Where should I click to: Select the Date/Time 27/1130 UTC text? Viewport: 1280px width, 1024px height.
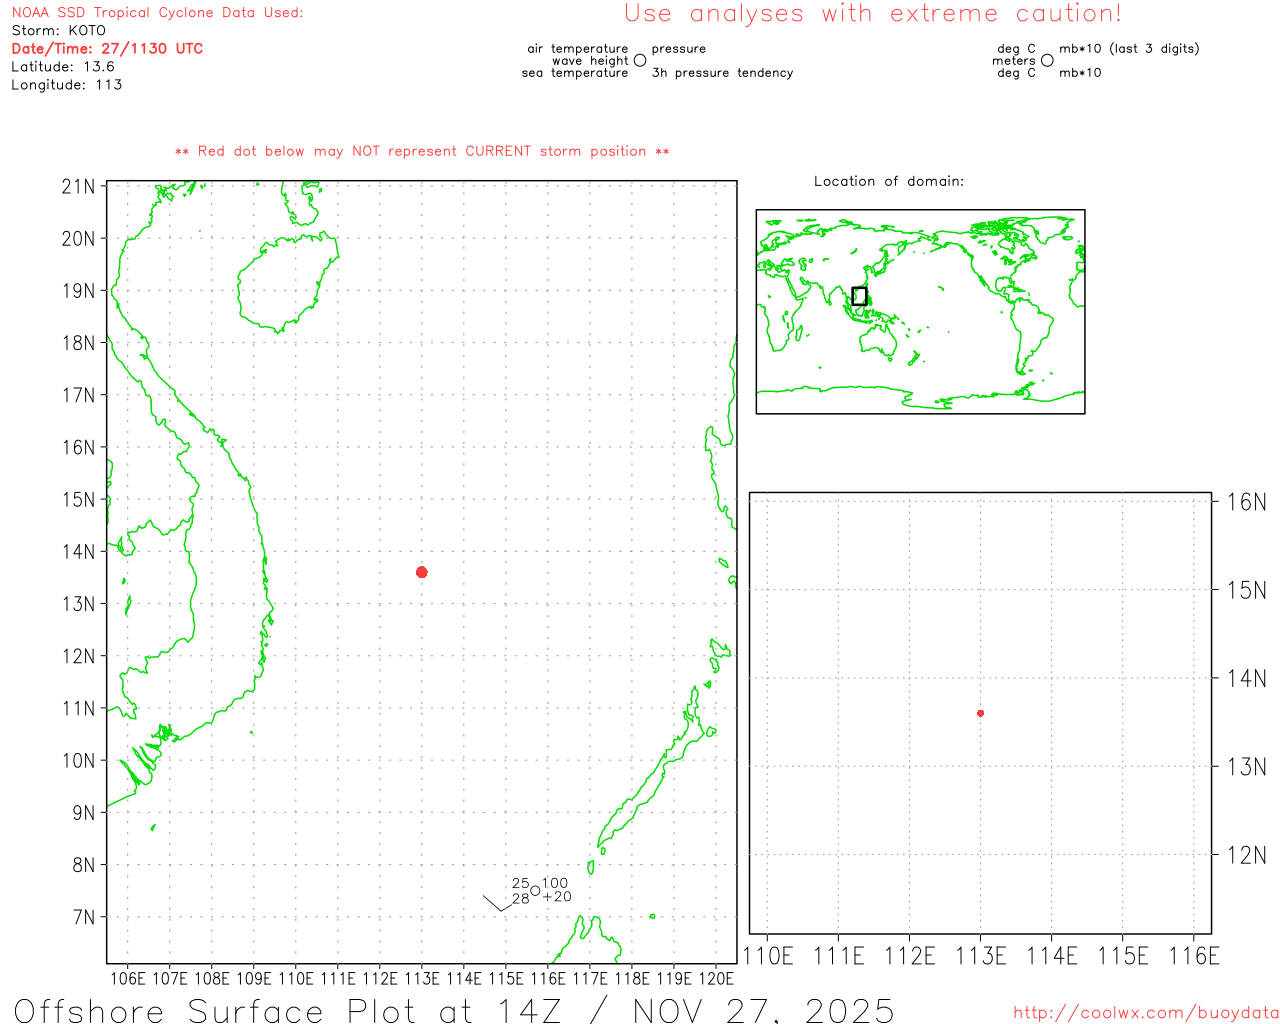coord(107,48)
